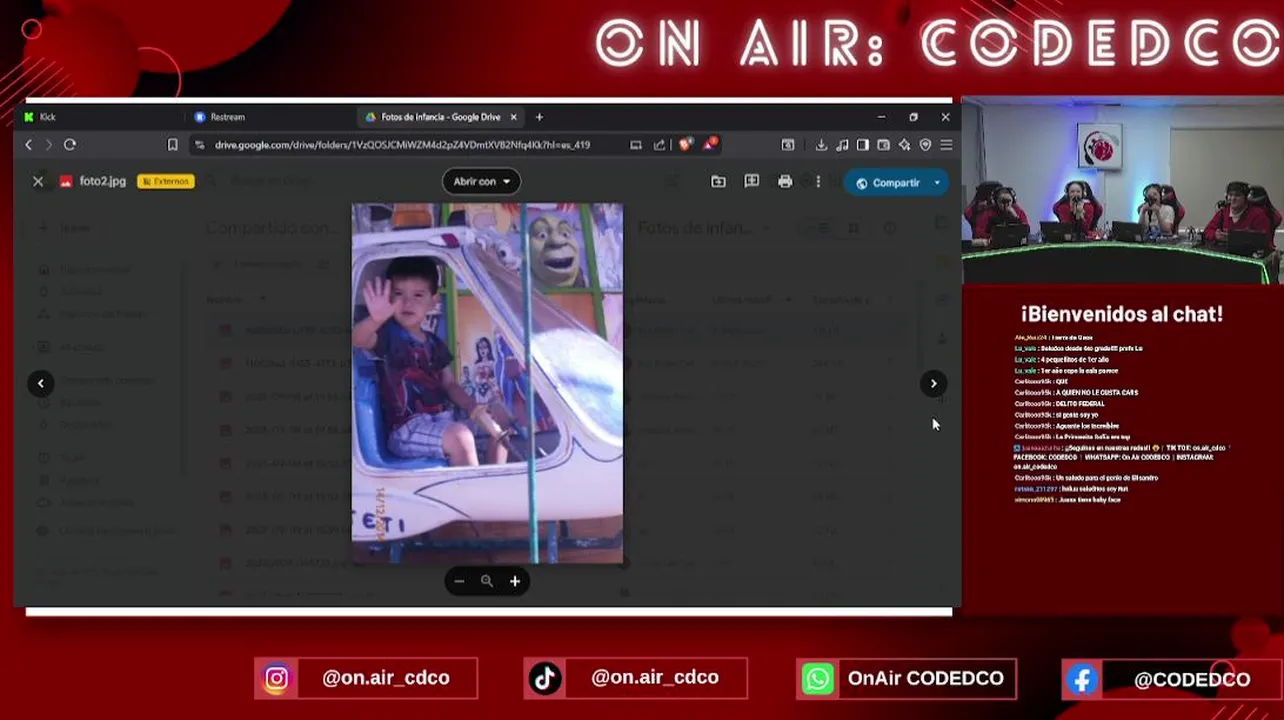
Task: Click the add to folder icon
Action: 718,182
